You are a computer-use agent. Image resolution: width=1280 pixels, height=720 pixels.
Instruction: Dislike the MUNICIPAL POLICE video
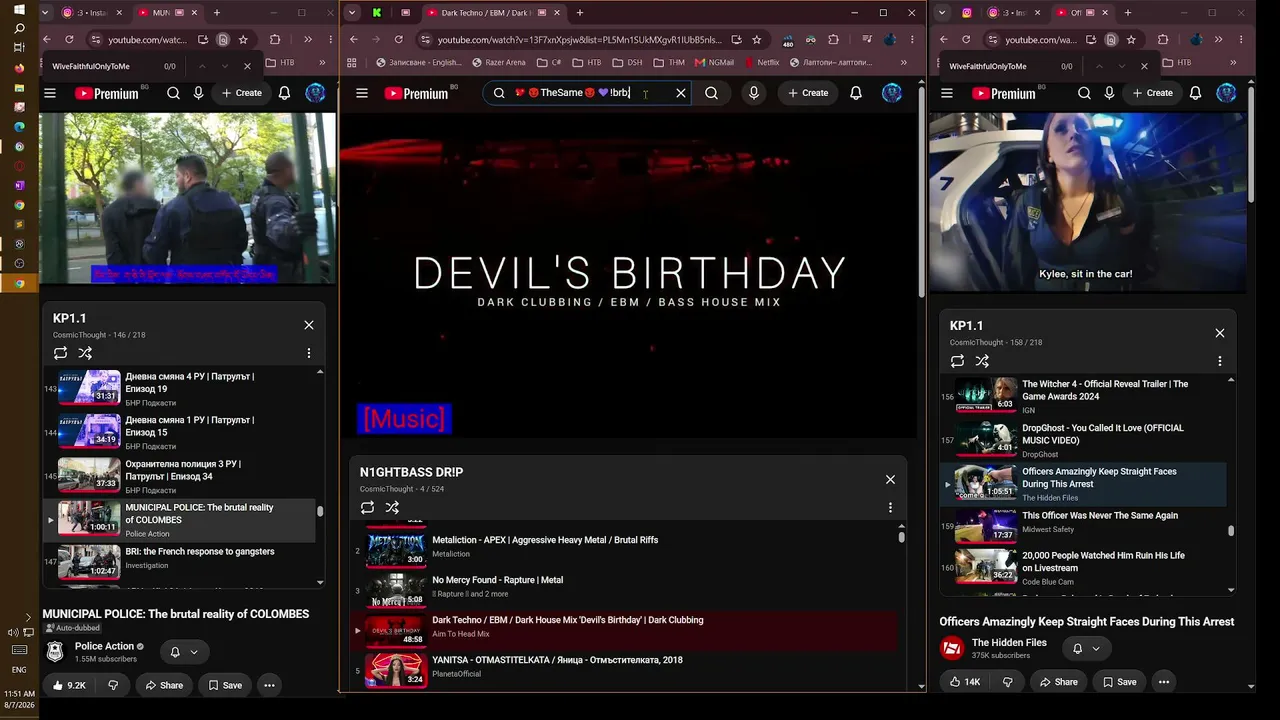(113, 685)
